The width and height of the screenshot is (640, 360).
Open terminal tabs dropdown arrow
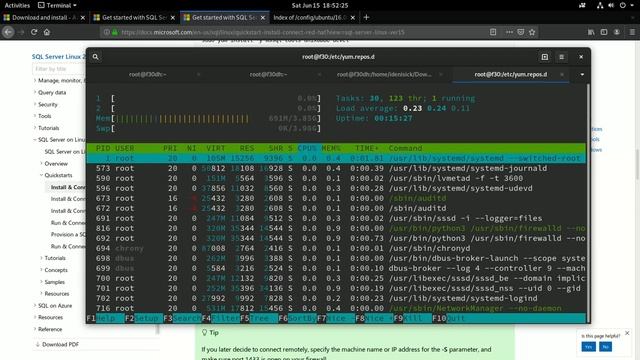click(582, 74)
